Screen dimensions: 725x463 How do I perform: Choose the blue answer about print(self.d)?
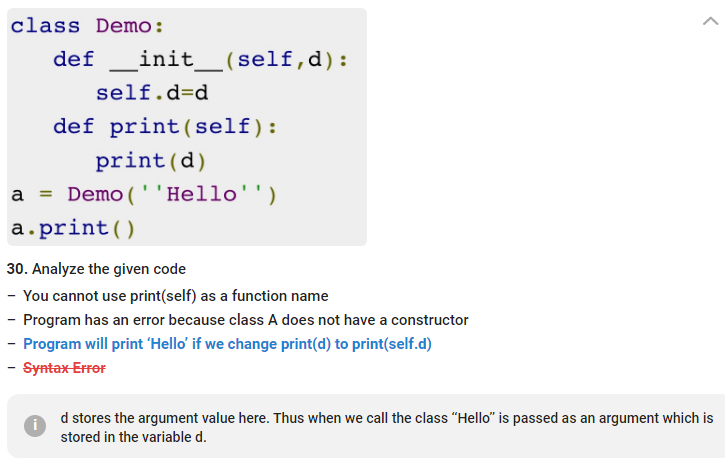227,344
